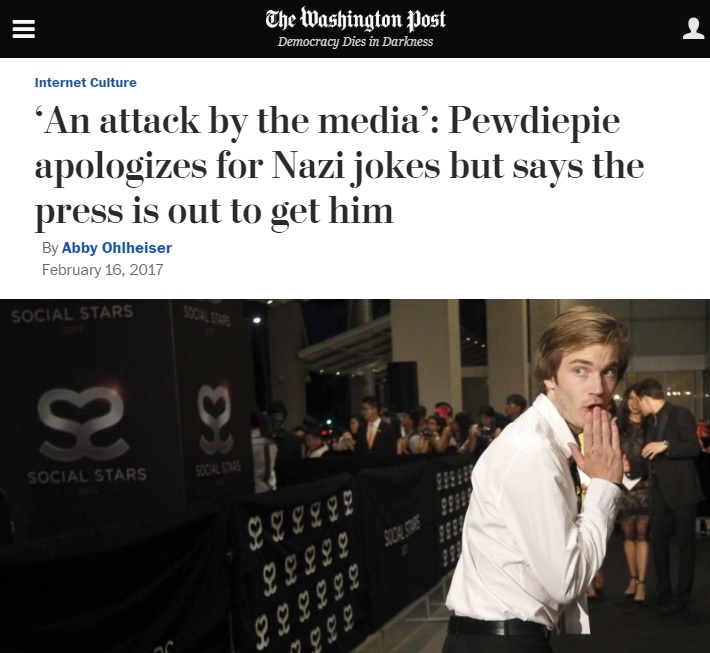Open the Pewdiepie red carpet photo
The image size is (710, 653).
click(355, 476)
